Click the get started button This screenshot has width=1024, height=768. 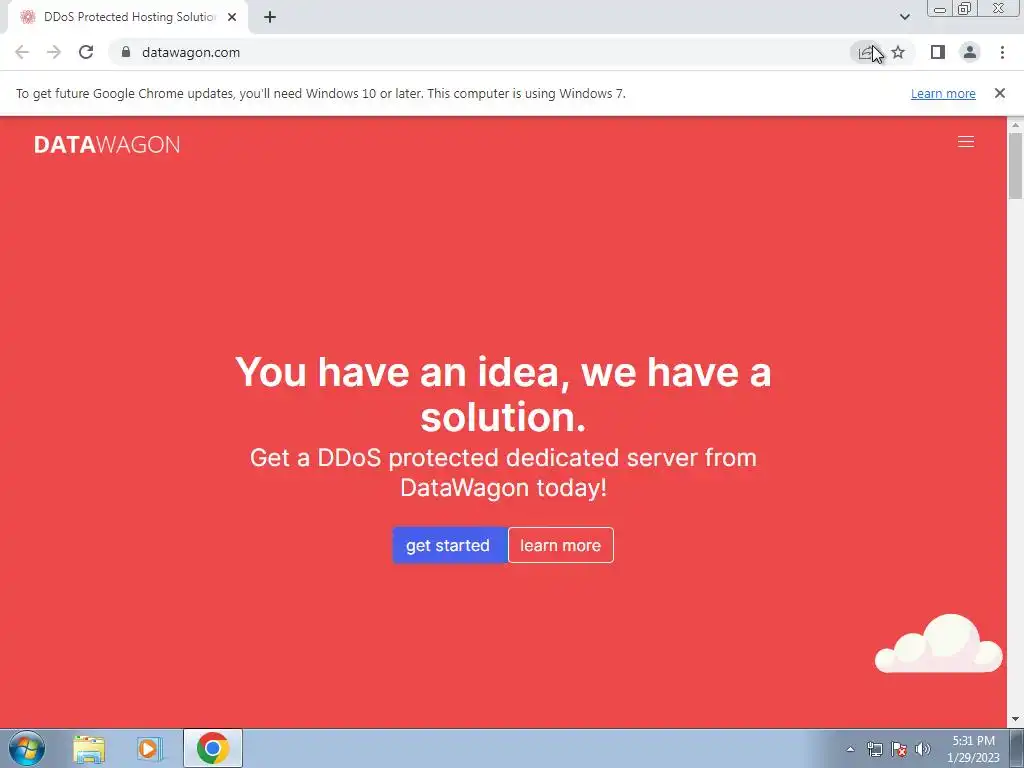(x=449, y=545)
